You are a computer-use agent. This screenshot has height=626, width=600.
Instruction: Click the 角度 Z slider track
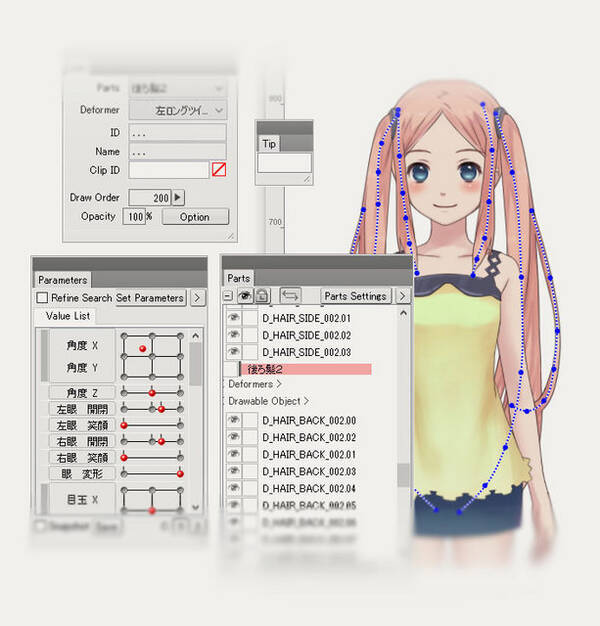point(152,393)
